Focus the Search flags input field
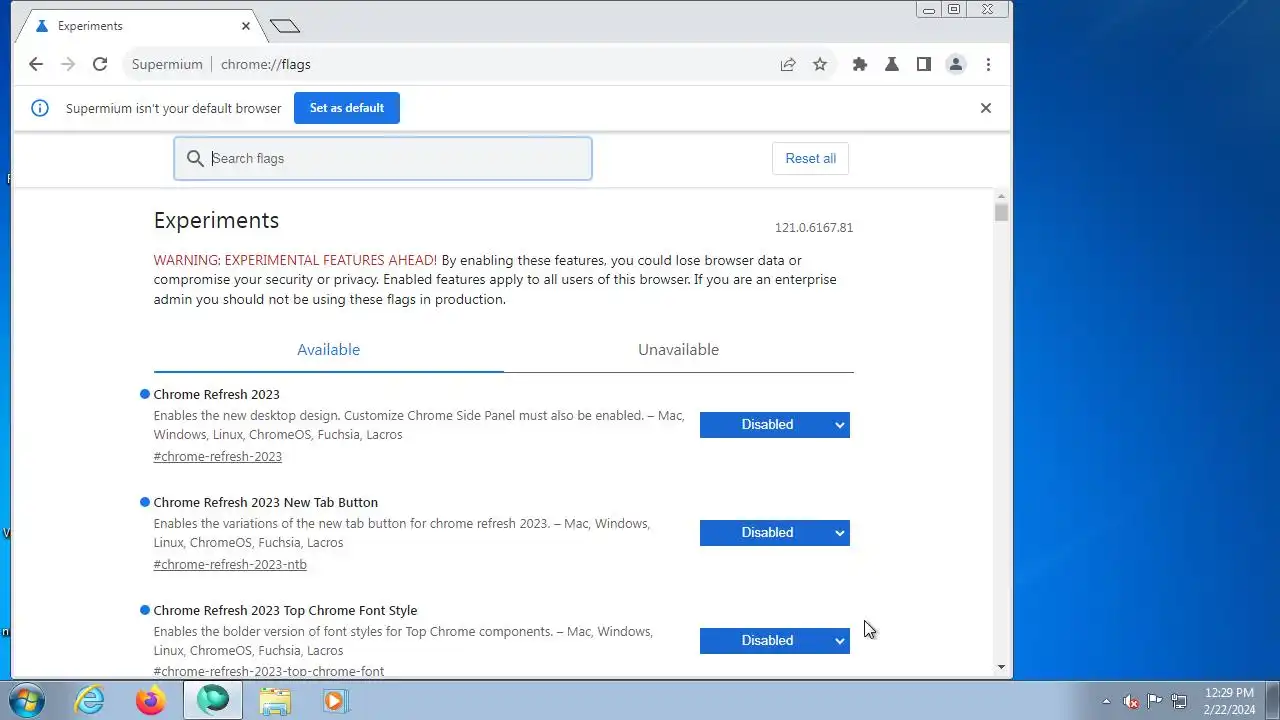 [383, 158]
